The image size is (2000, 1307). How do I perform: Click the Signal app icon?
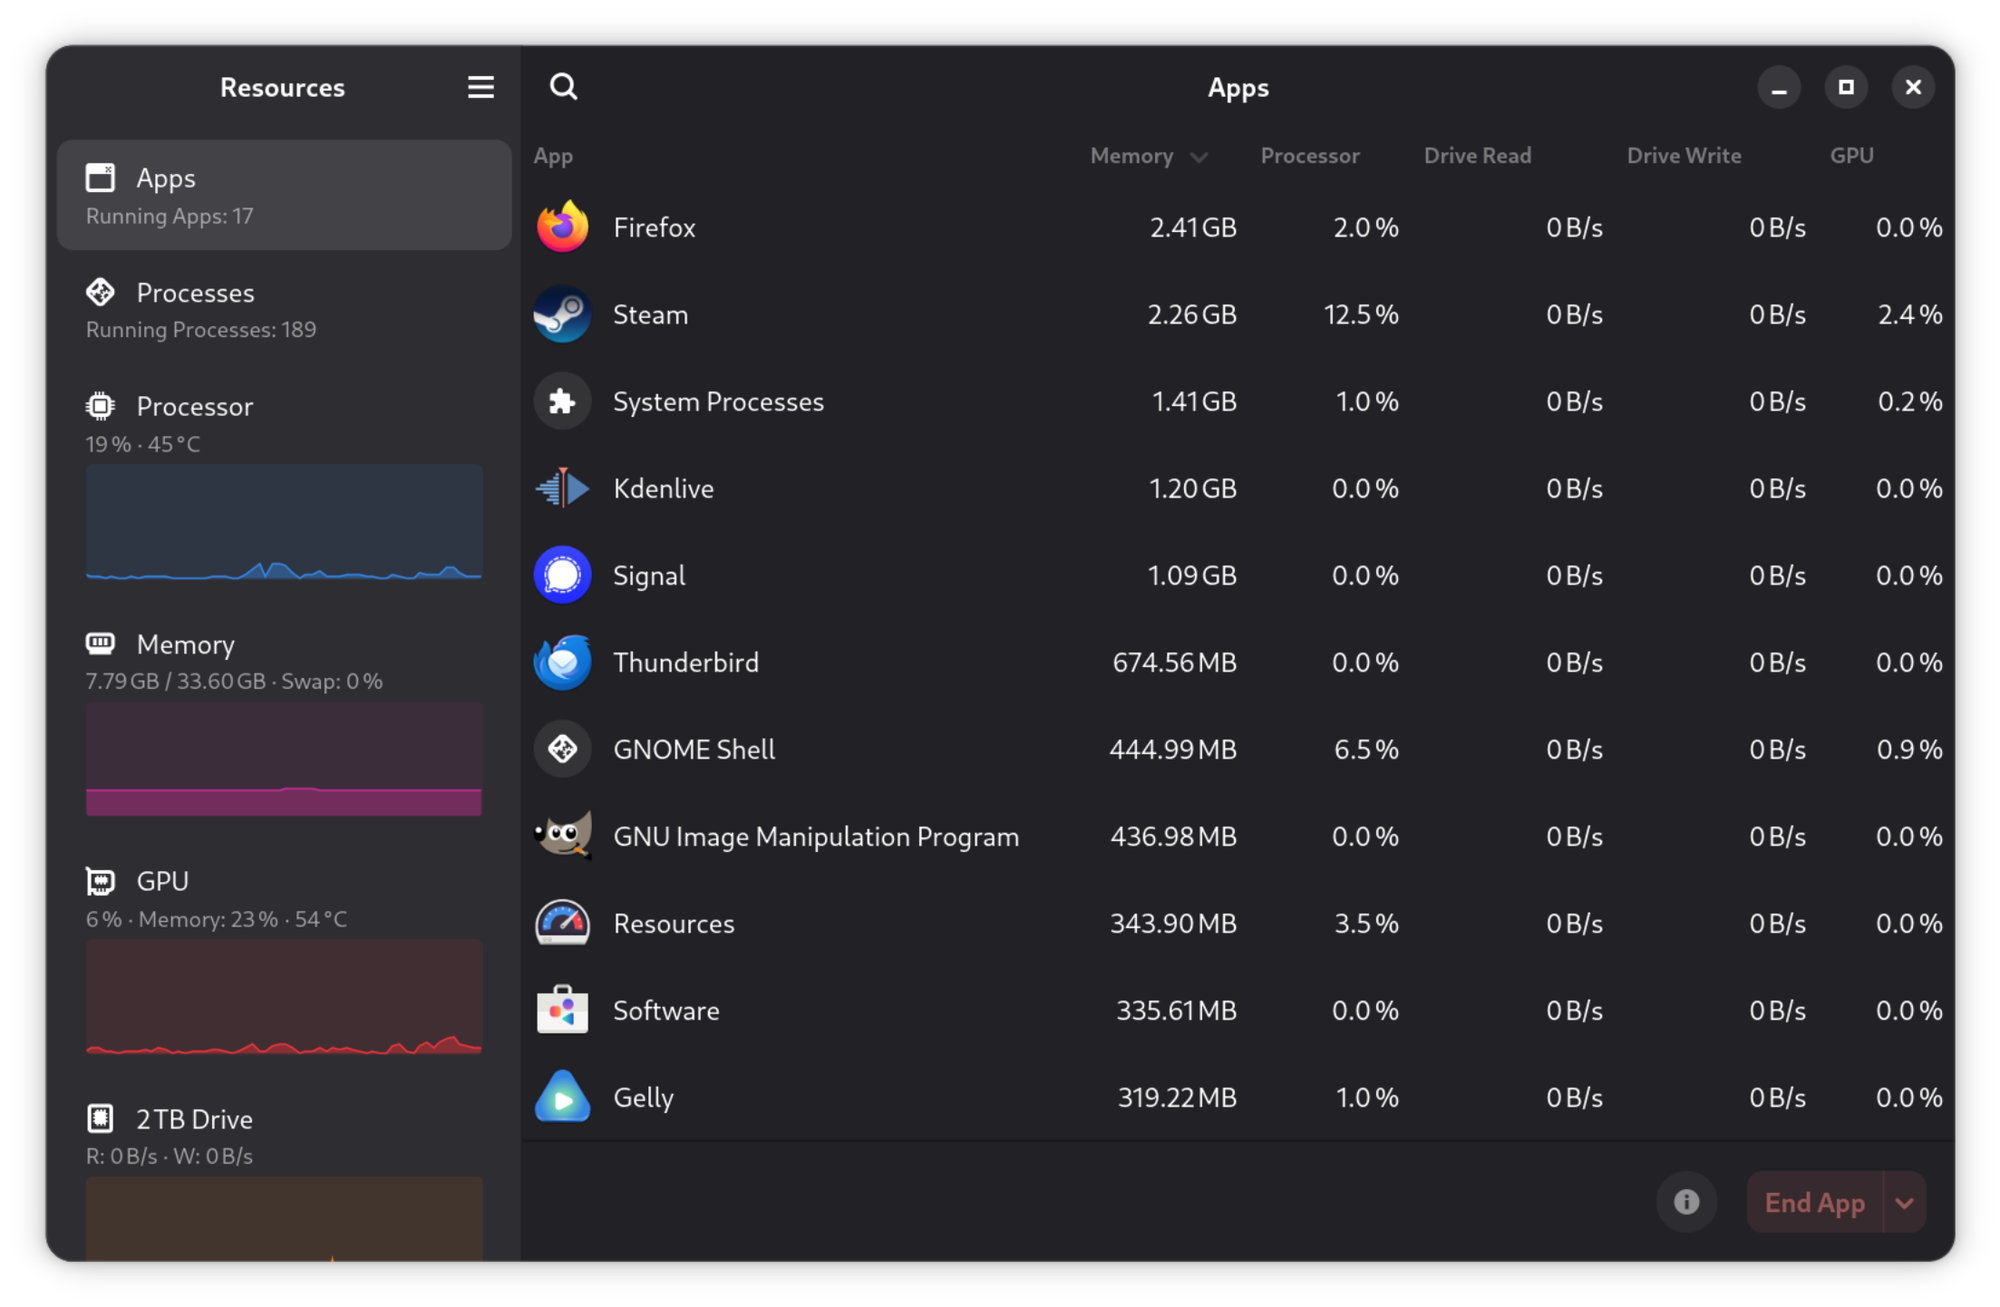[562, 575]
